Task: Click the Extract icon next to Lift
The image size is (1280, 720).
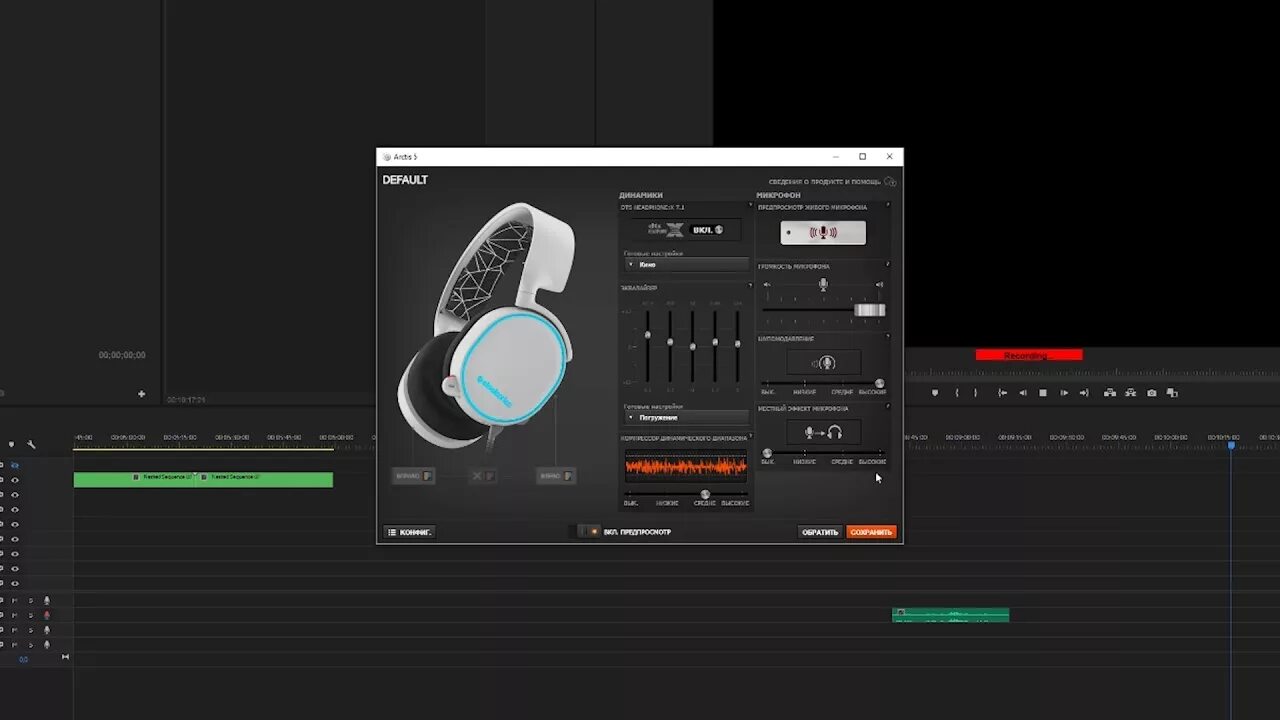Action: click(1131, 393)
